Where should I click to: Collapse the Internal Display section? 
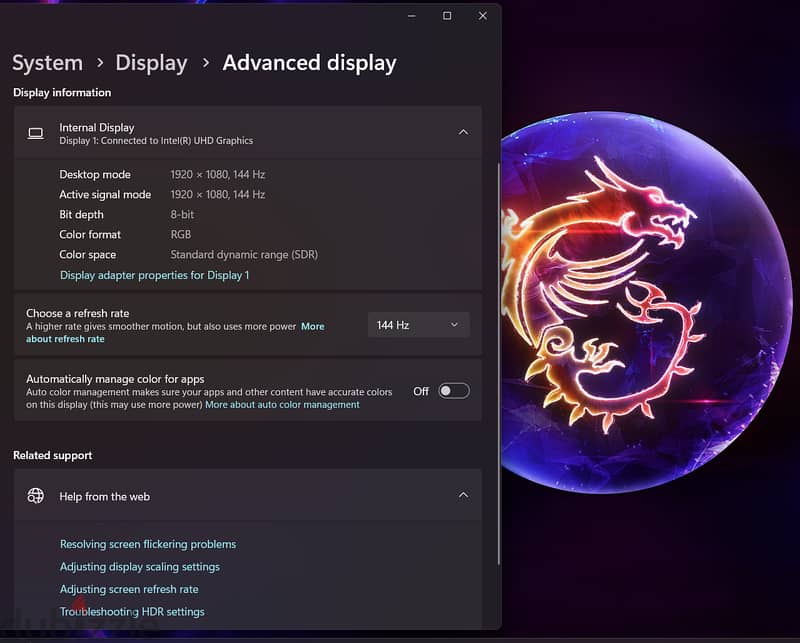[x=463, y=133]
